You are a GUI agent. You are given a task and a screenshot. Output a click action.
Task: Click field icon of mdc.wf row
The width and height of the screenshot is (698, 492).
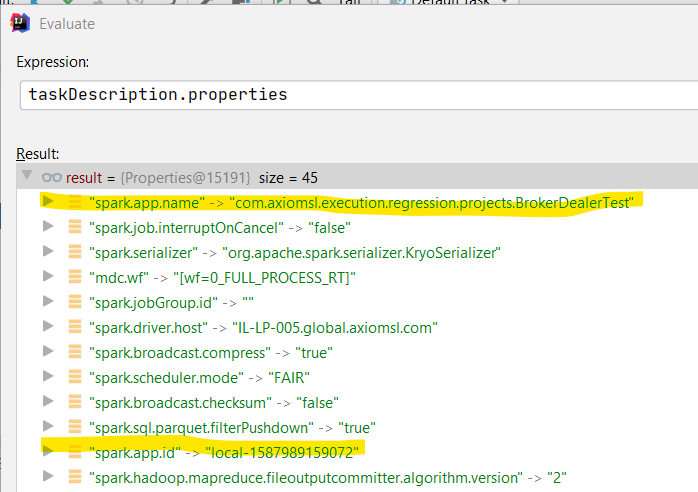pyautogui.click(x=75, y=276)
